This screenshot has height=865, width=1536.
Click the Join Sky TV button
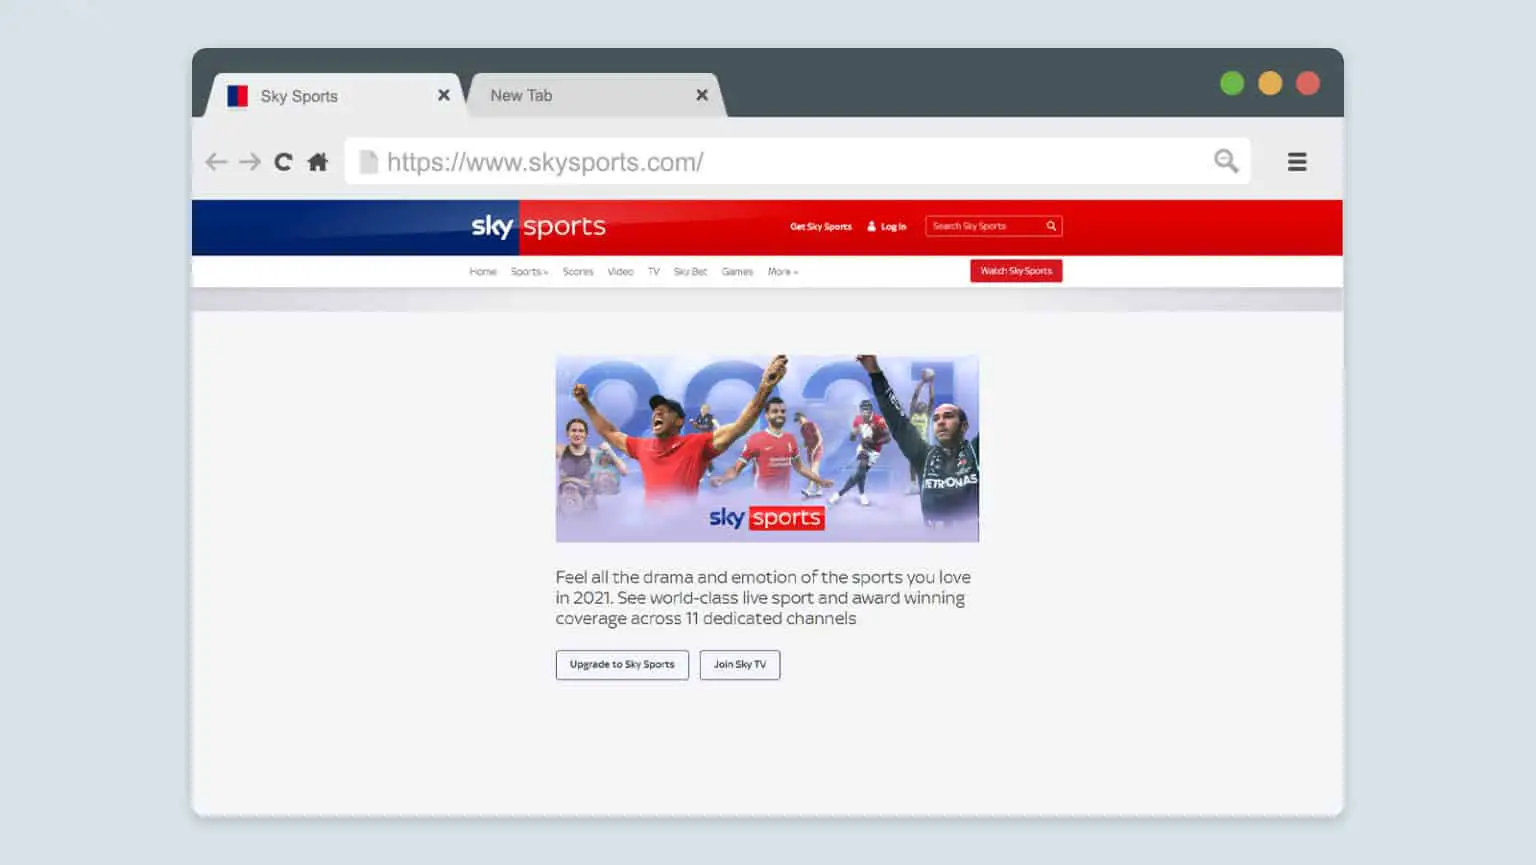740,664
